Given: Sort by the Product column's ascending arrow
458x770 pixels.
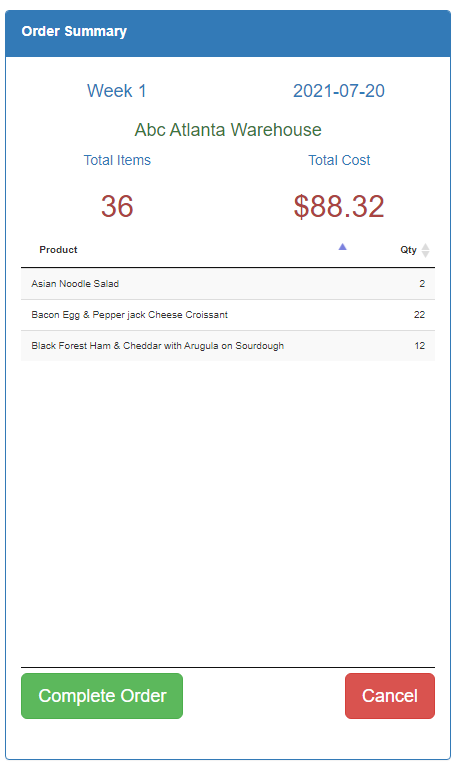Looking at the screenshot, I should [343, 247].
